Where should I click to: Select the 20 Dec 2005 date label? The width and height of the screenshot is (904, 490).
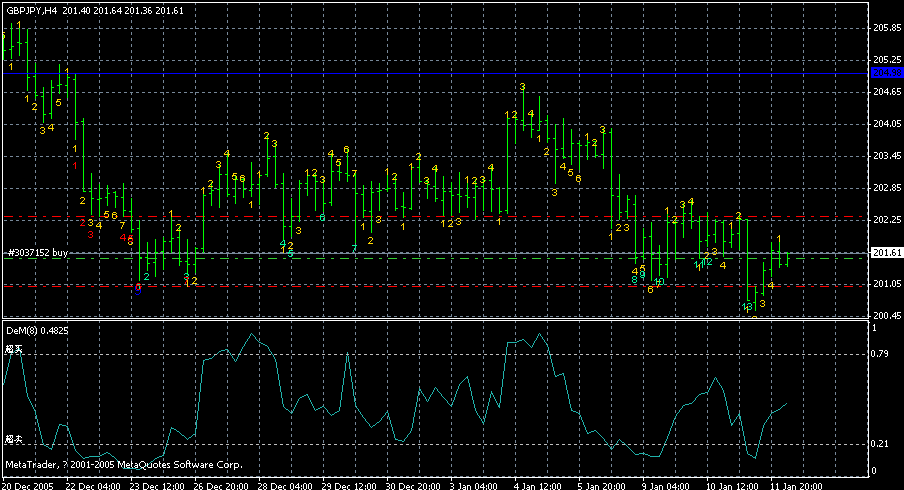28,484
